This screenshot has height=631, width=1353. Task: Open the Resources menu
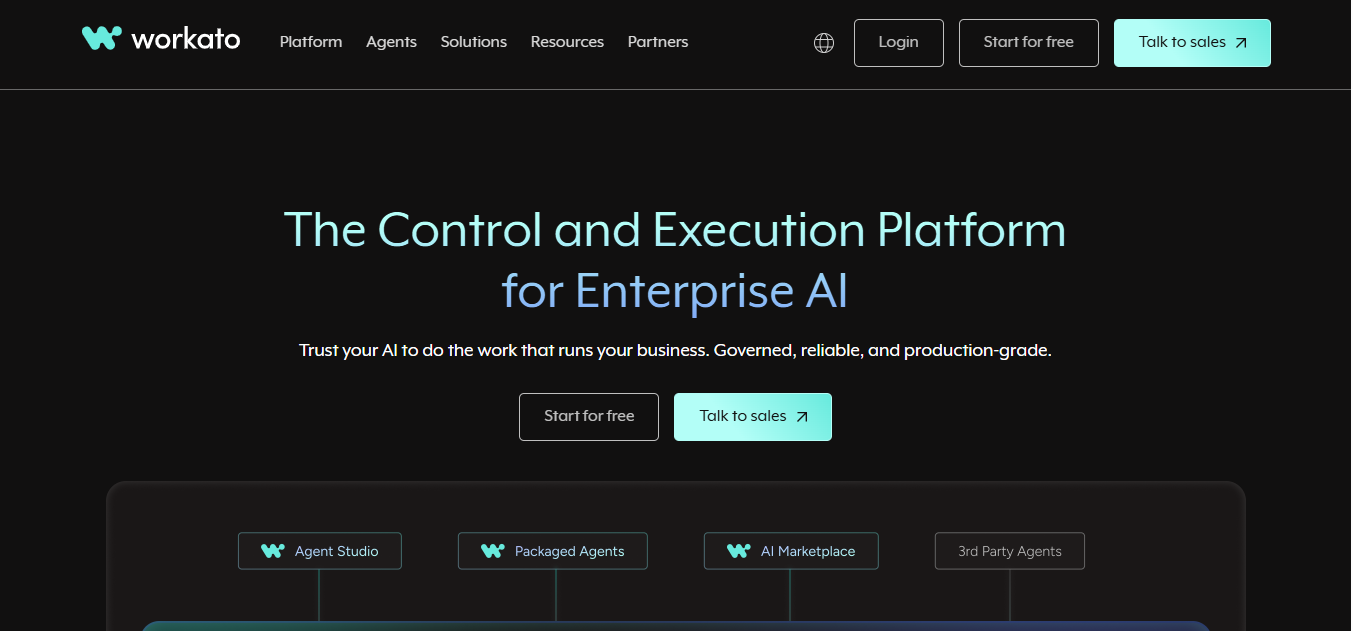(x=567, y=42)
